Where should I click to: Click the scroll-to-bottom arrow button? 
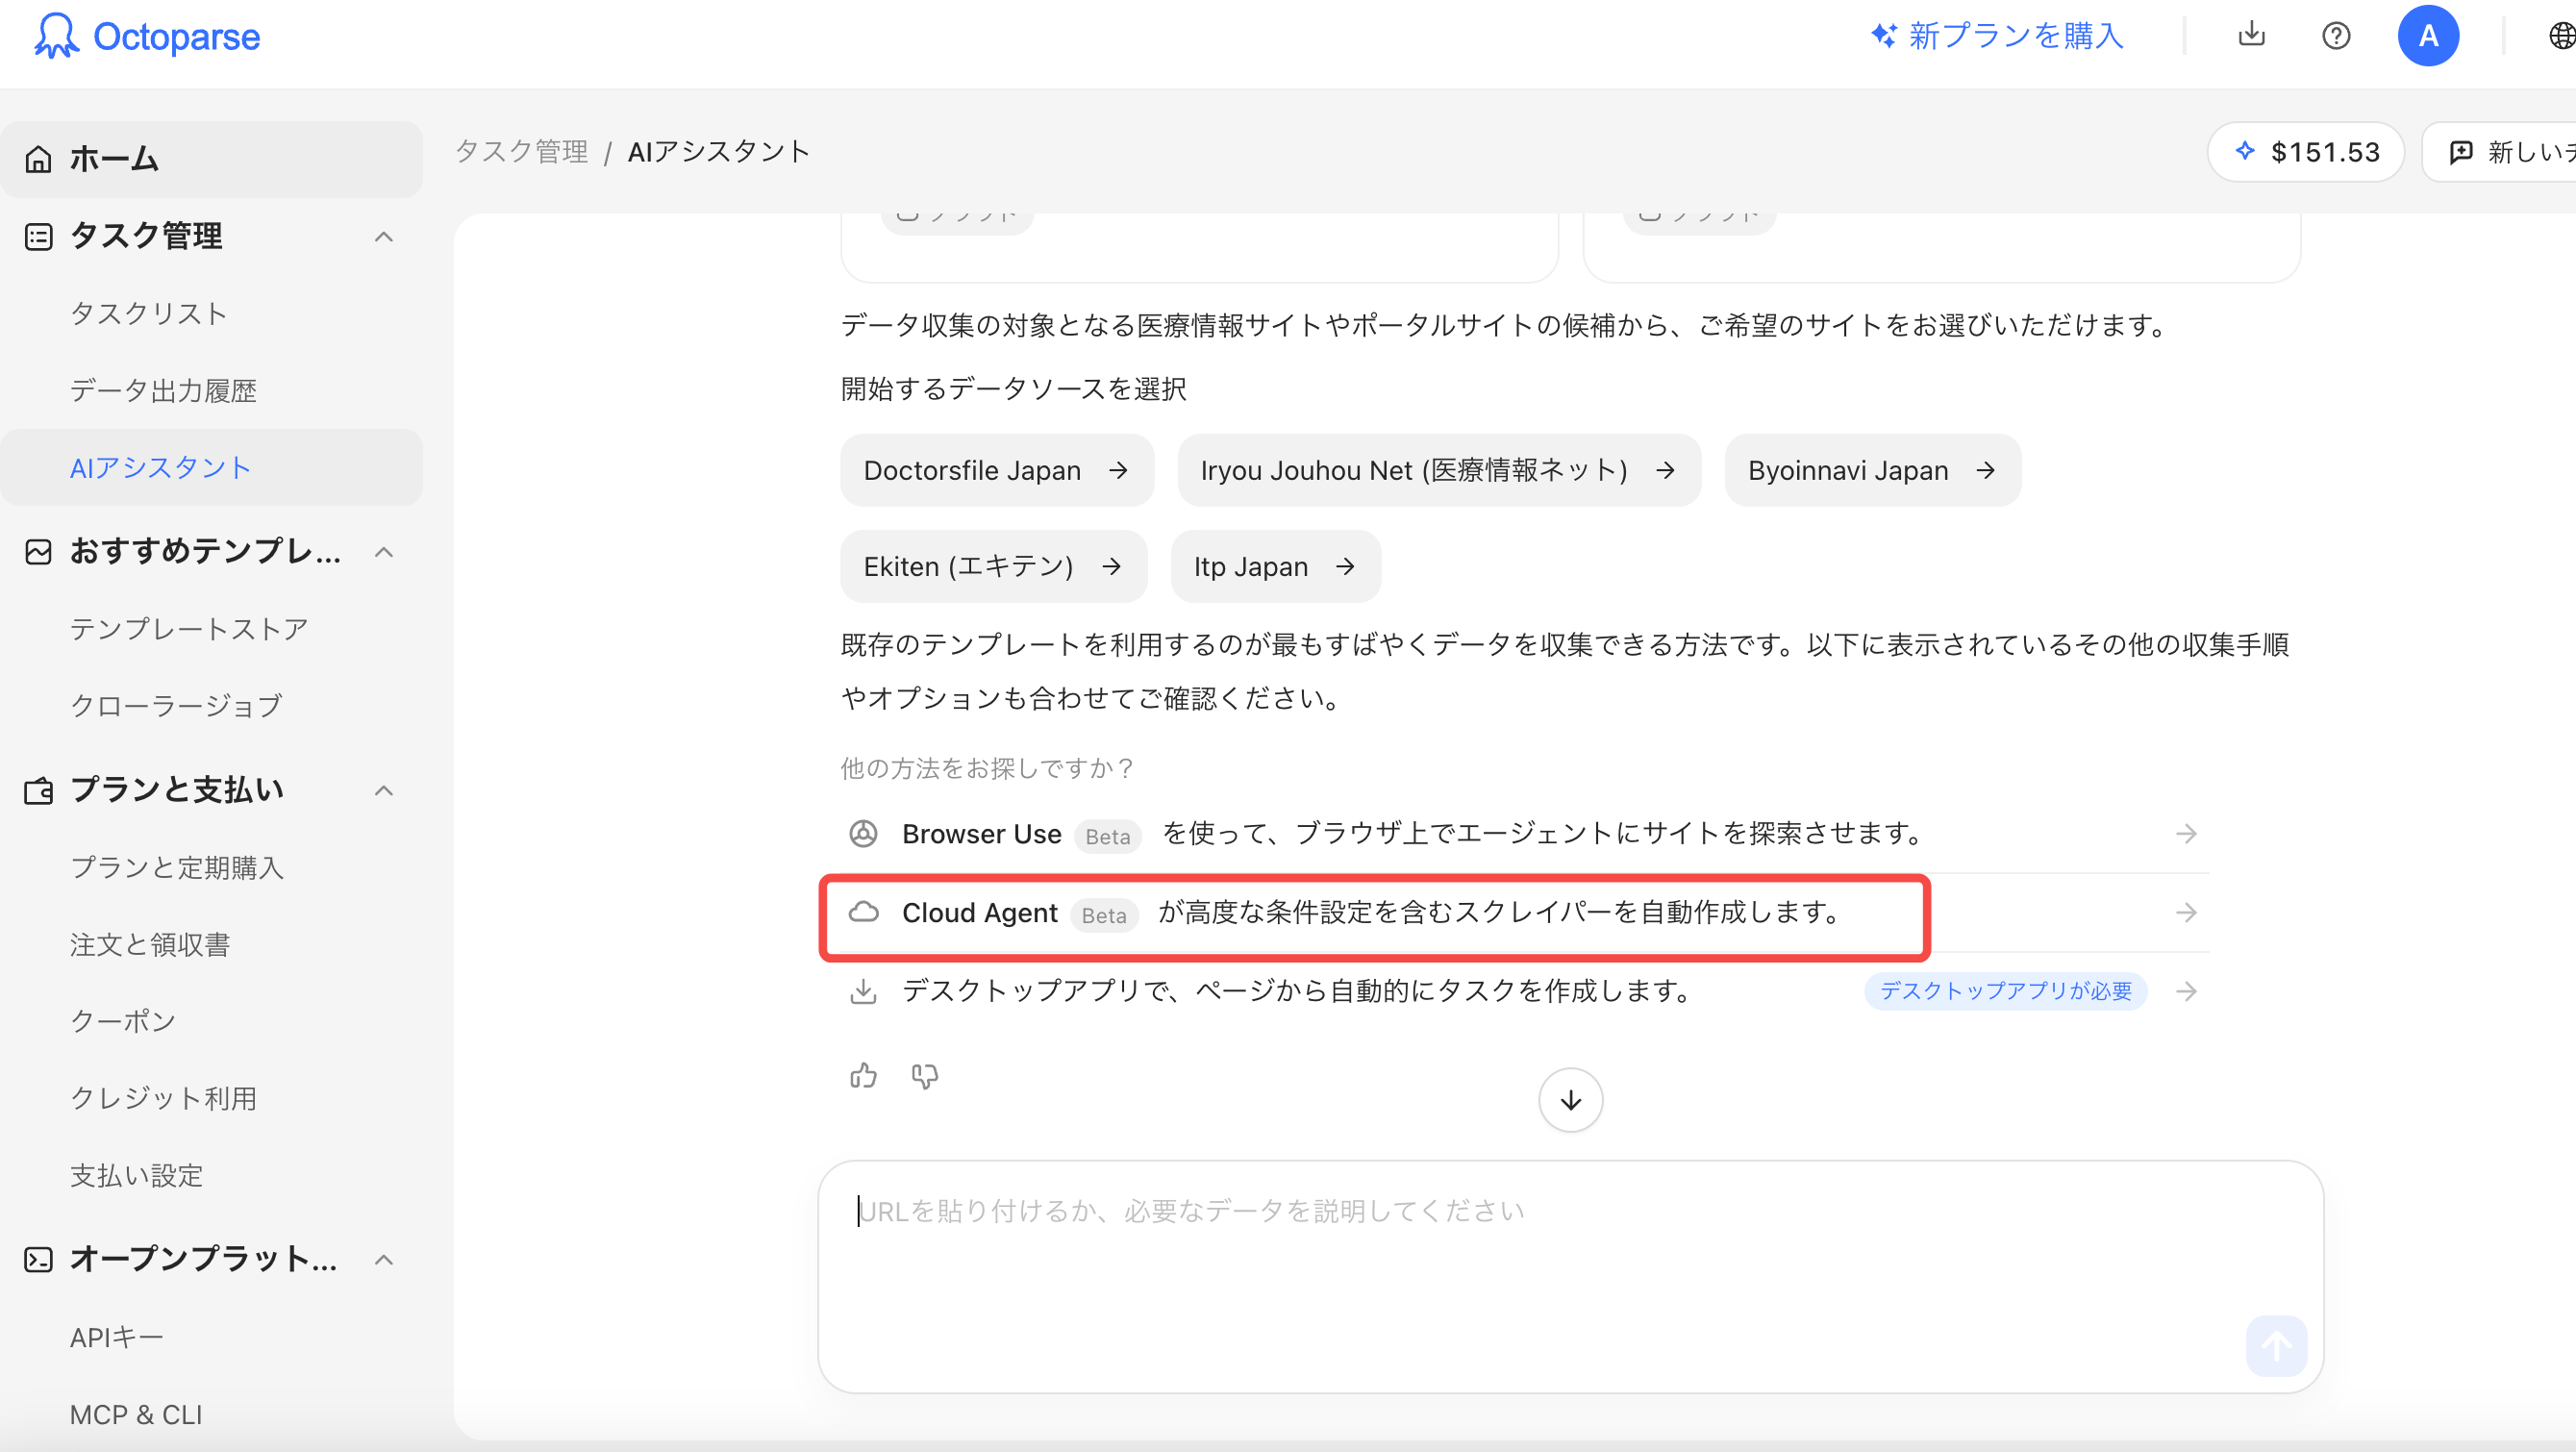[x=1570, y=1100]
